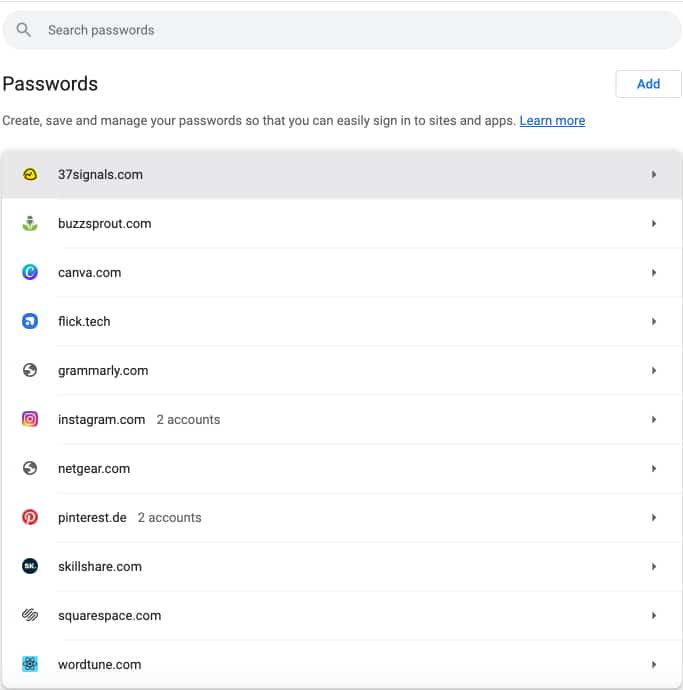Viewport: 683px width, 690px height.
Task: Add a new password
Action: pos(648,84)
